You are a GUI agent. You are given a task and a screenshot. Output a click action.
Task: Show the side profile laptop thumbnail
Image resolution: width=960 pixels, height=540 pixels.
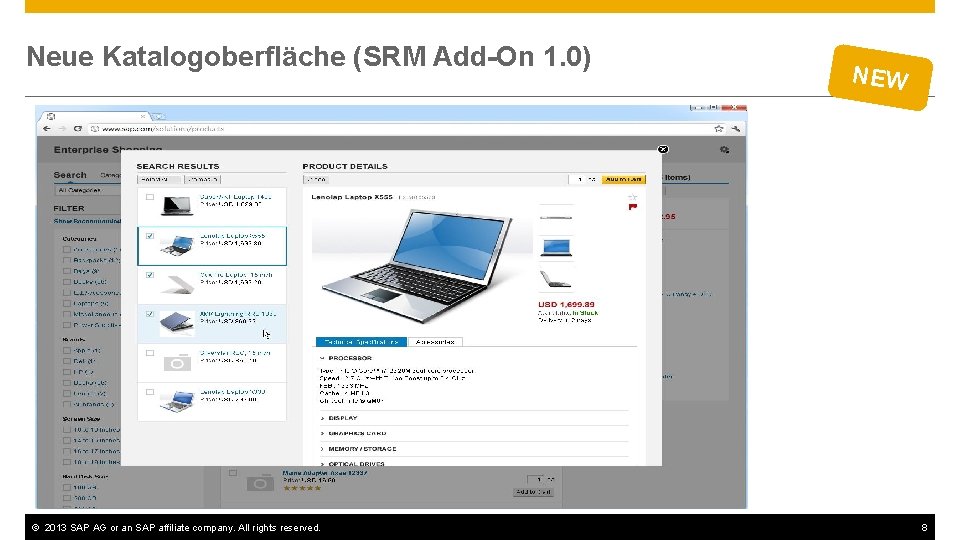(555, 279)
